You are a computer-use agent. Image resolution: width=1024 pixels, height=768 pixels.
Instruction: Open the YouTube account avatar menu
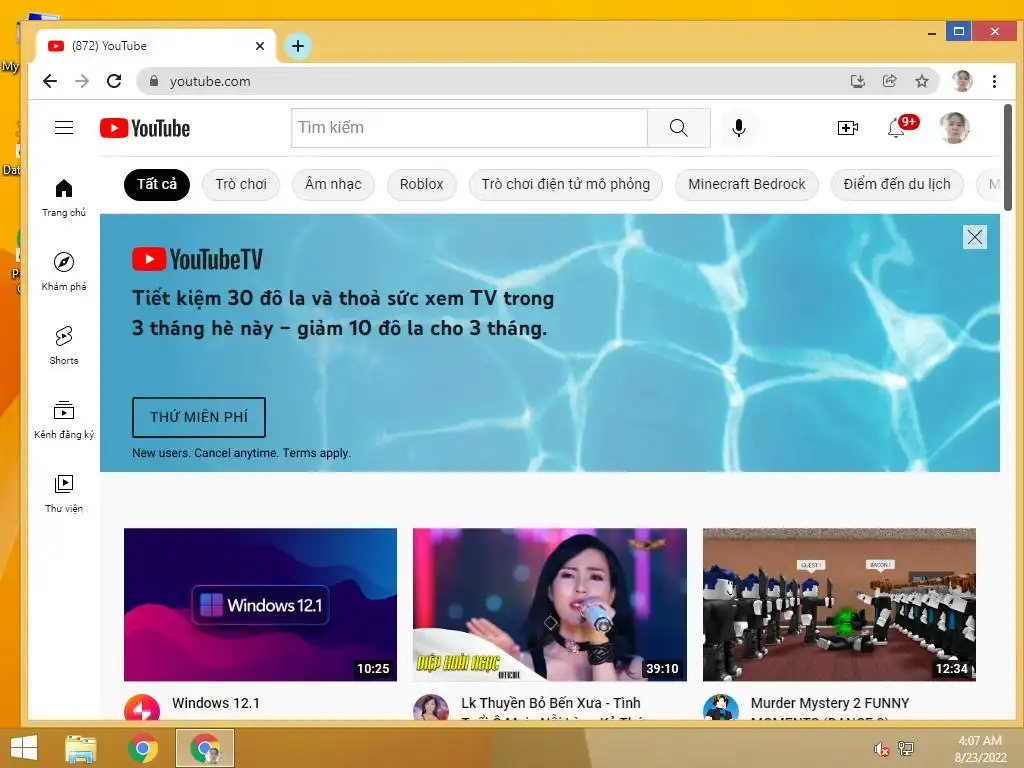tap(953, 127)
